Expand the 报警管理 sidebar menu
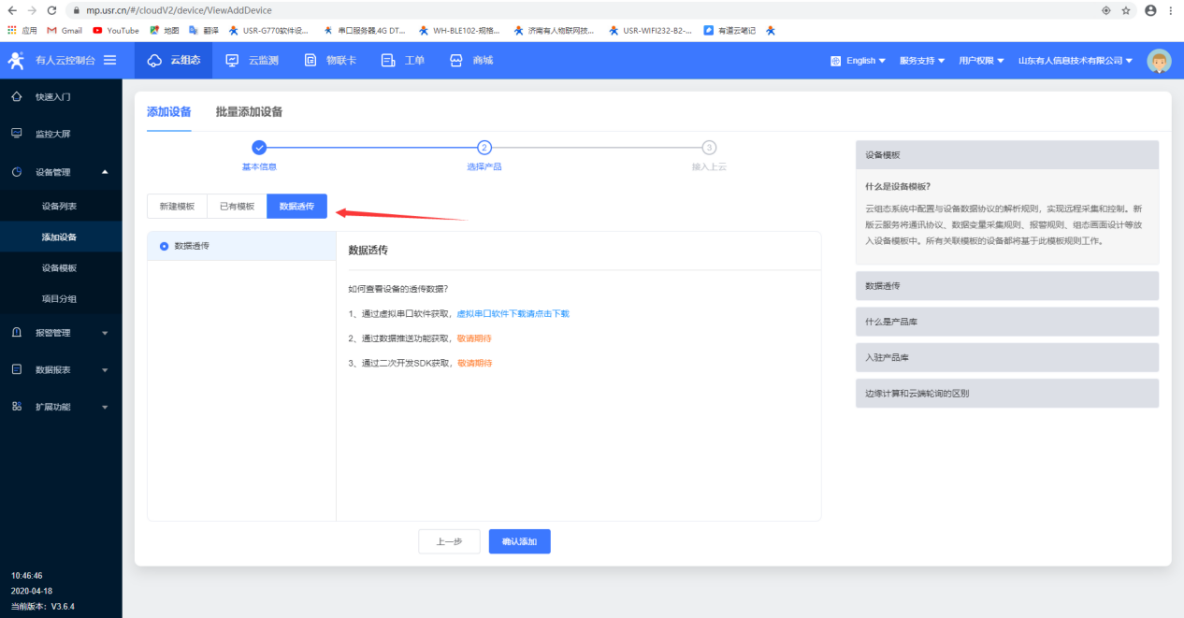The height and width of the screenshot is (618, 1184). click(x=60, y=333)
